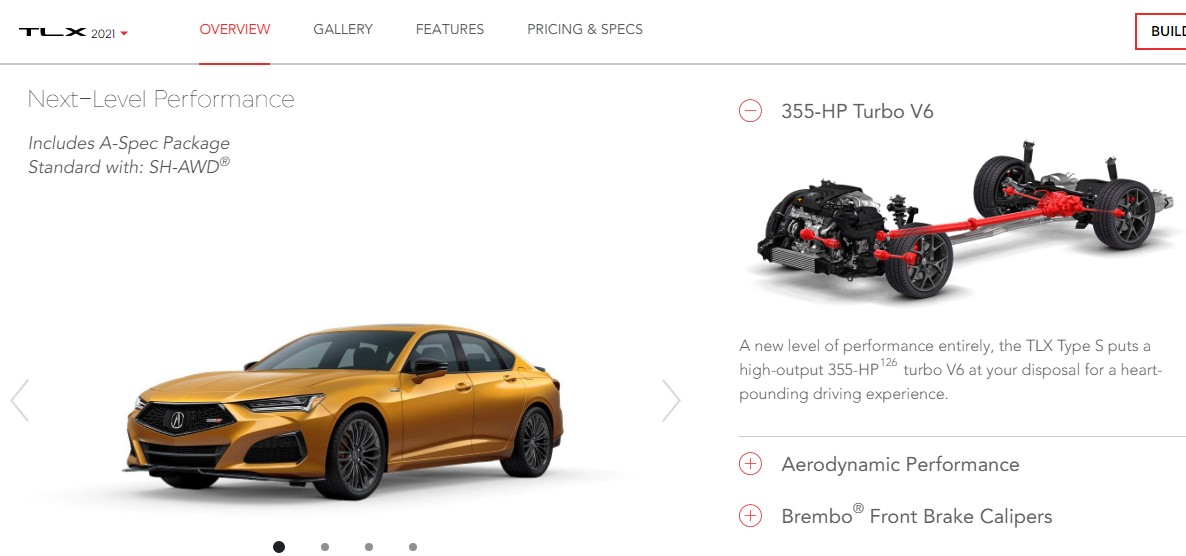Select the third carousel dot
The width and height of the screenshot is (1186, 556).
click(x=368, y=547)
